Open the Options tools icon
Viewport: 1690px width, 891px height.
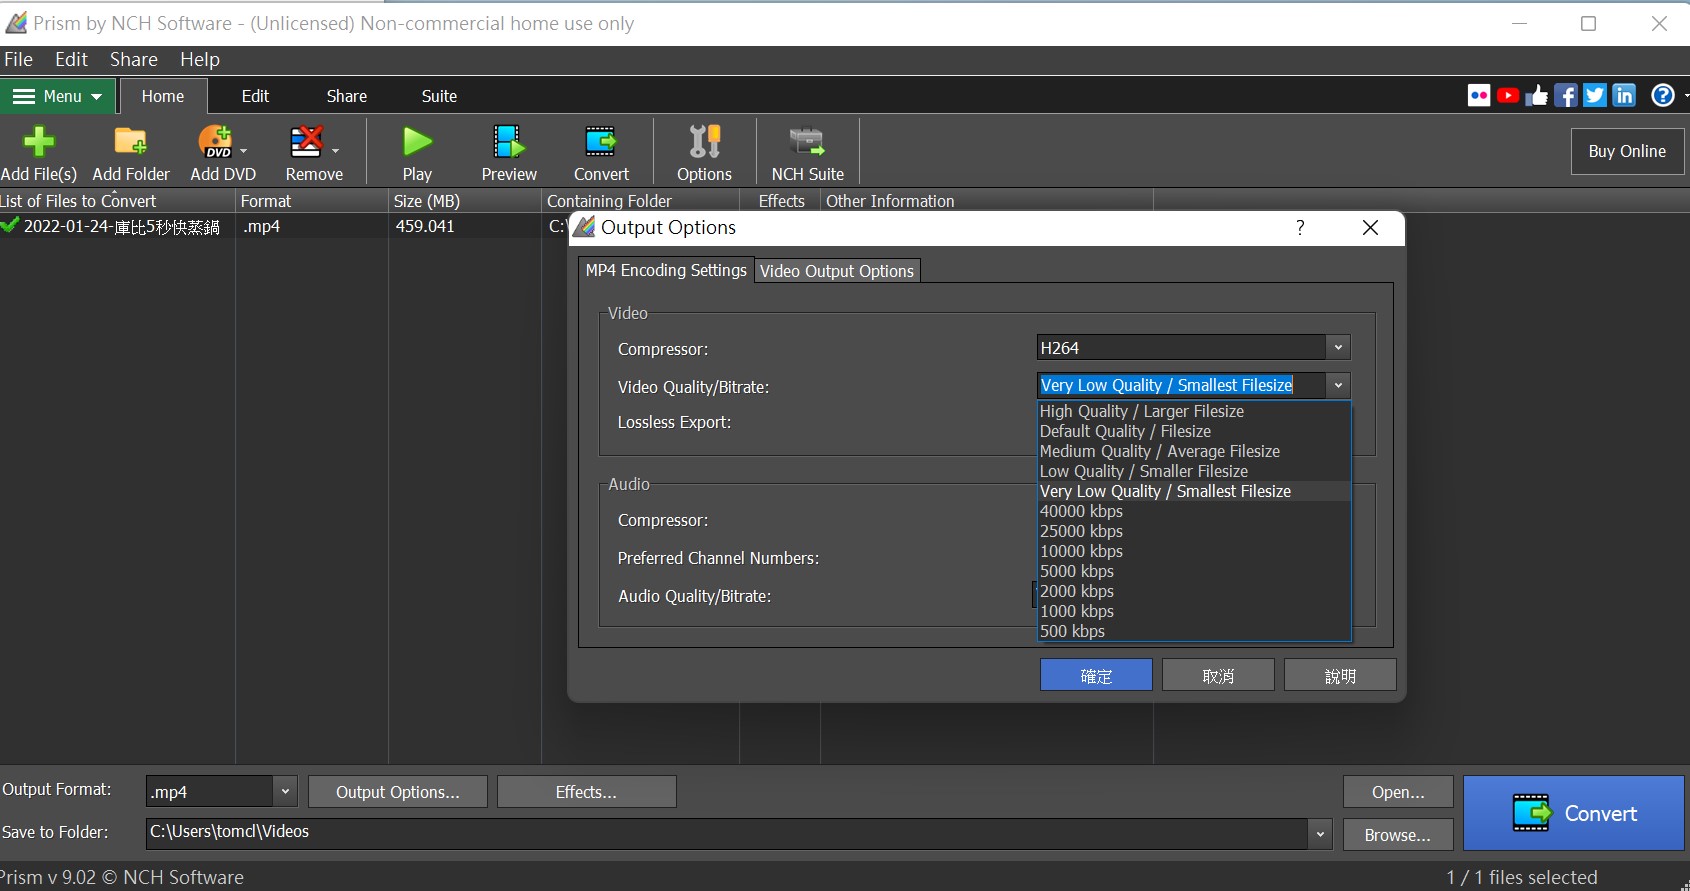coord(704,143)
